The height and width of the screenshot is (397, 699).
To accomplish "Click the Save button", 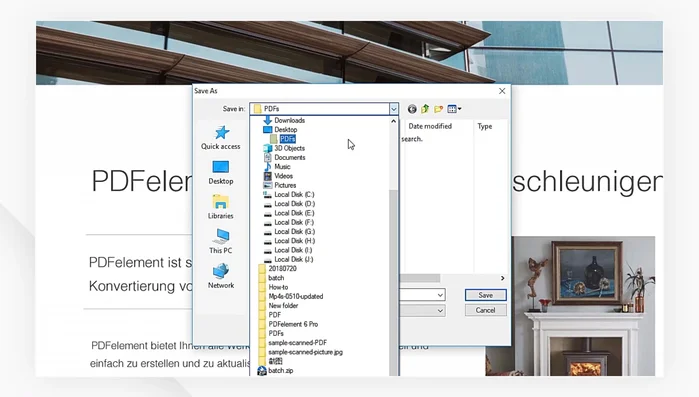I will click(x=485, y=295).
